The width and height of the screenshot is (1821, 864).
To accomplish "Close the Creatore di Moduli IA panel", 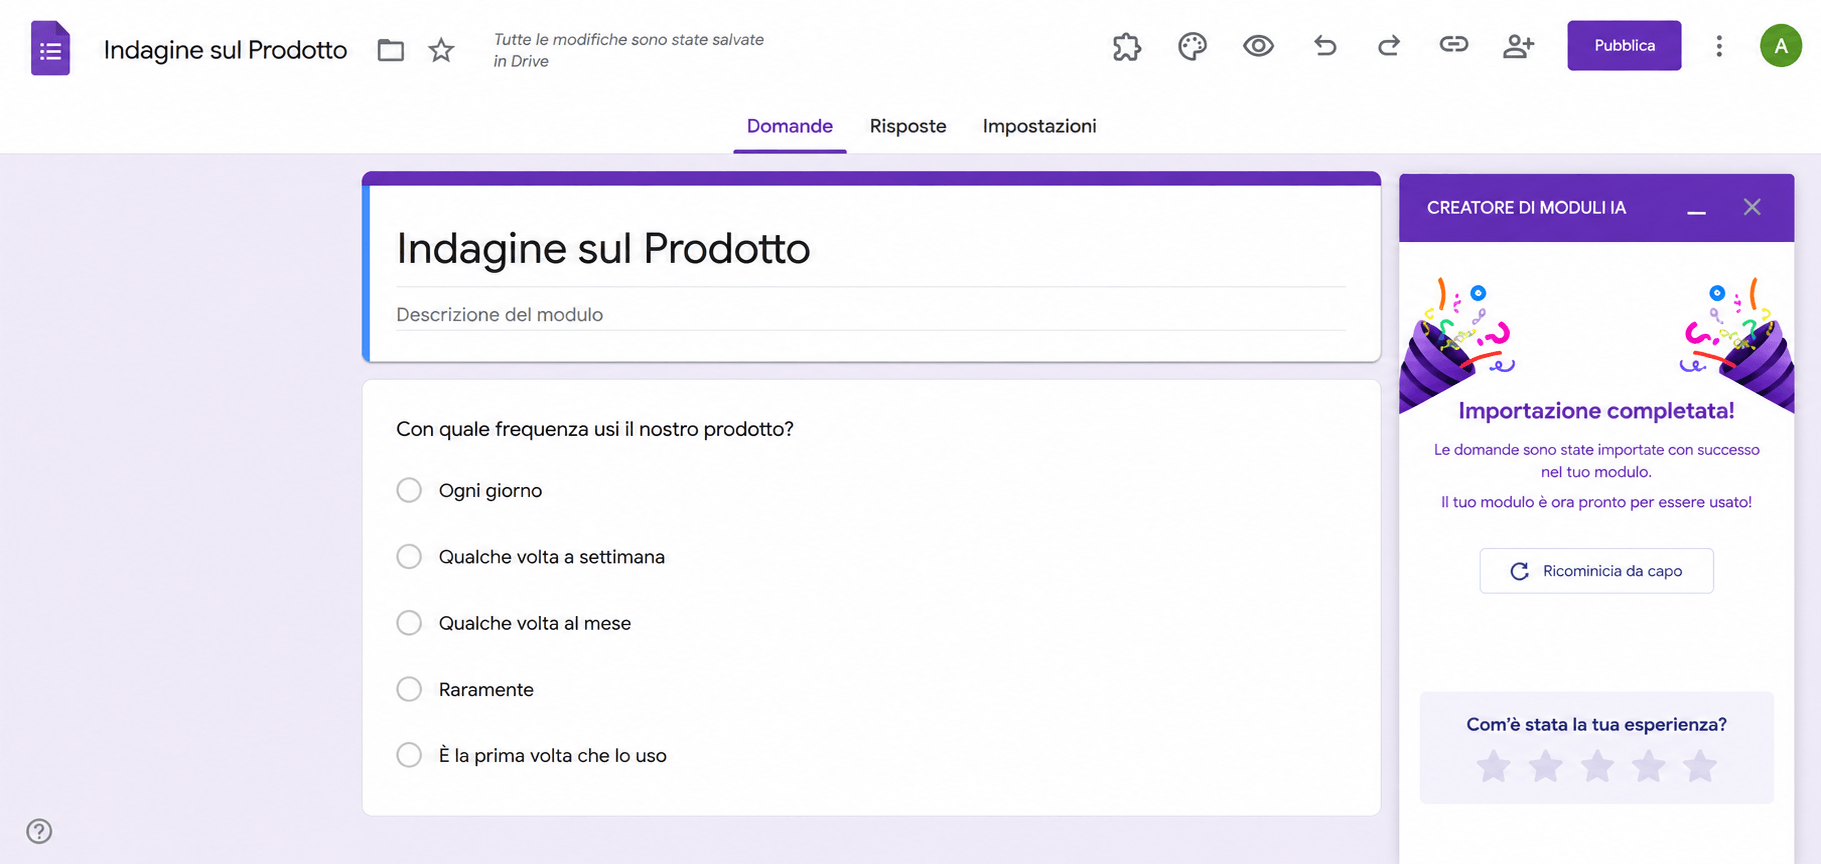I will (1752, 207).
